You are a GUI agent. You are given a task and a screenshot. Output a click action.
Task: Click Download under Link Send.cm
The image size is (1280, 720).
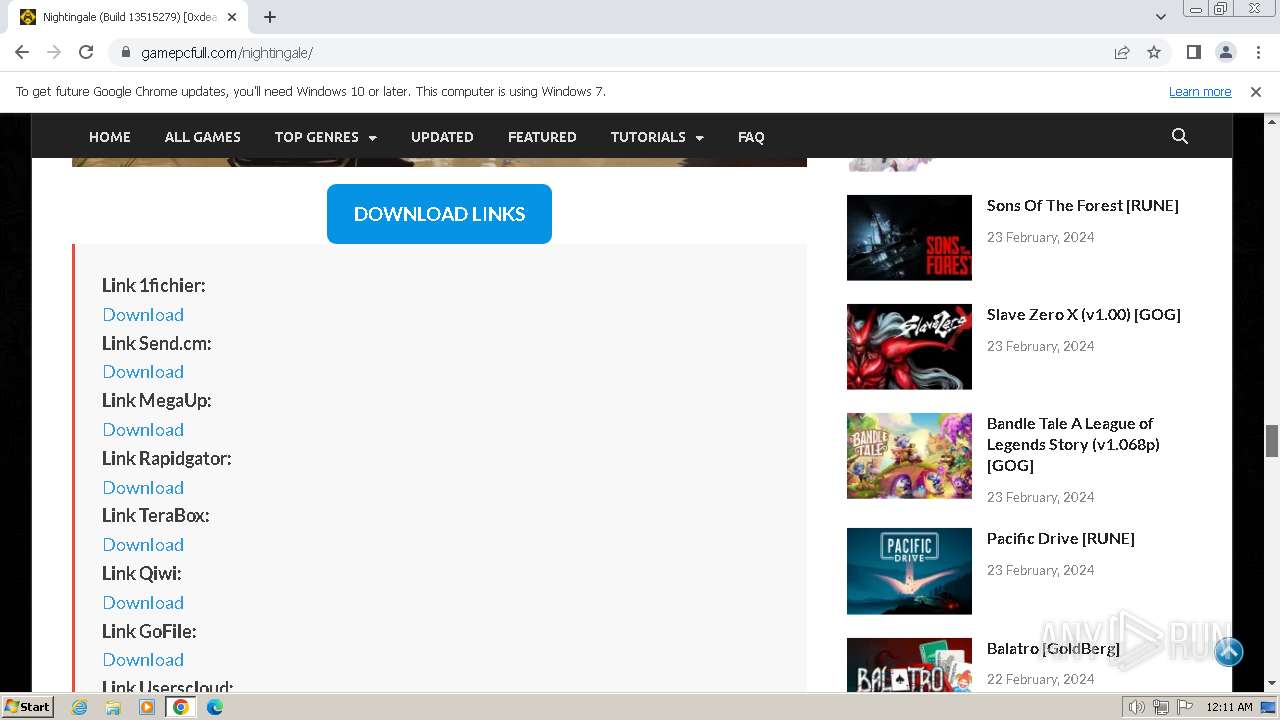(x=143, y=372)
